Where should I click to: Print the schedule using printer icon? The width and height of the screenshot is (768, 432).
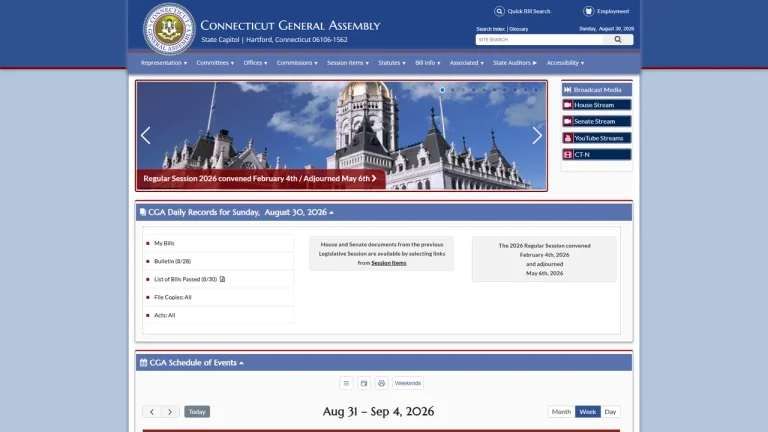coord(382,383)
